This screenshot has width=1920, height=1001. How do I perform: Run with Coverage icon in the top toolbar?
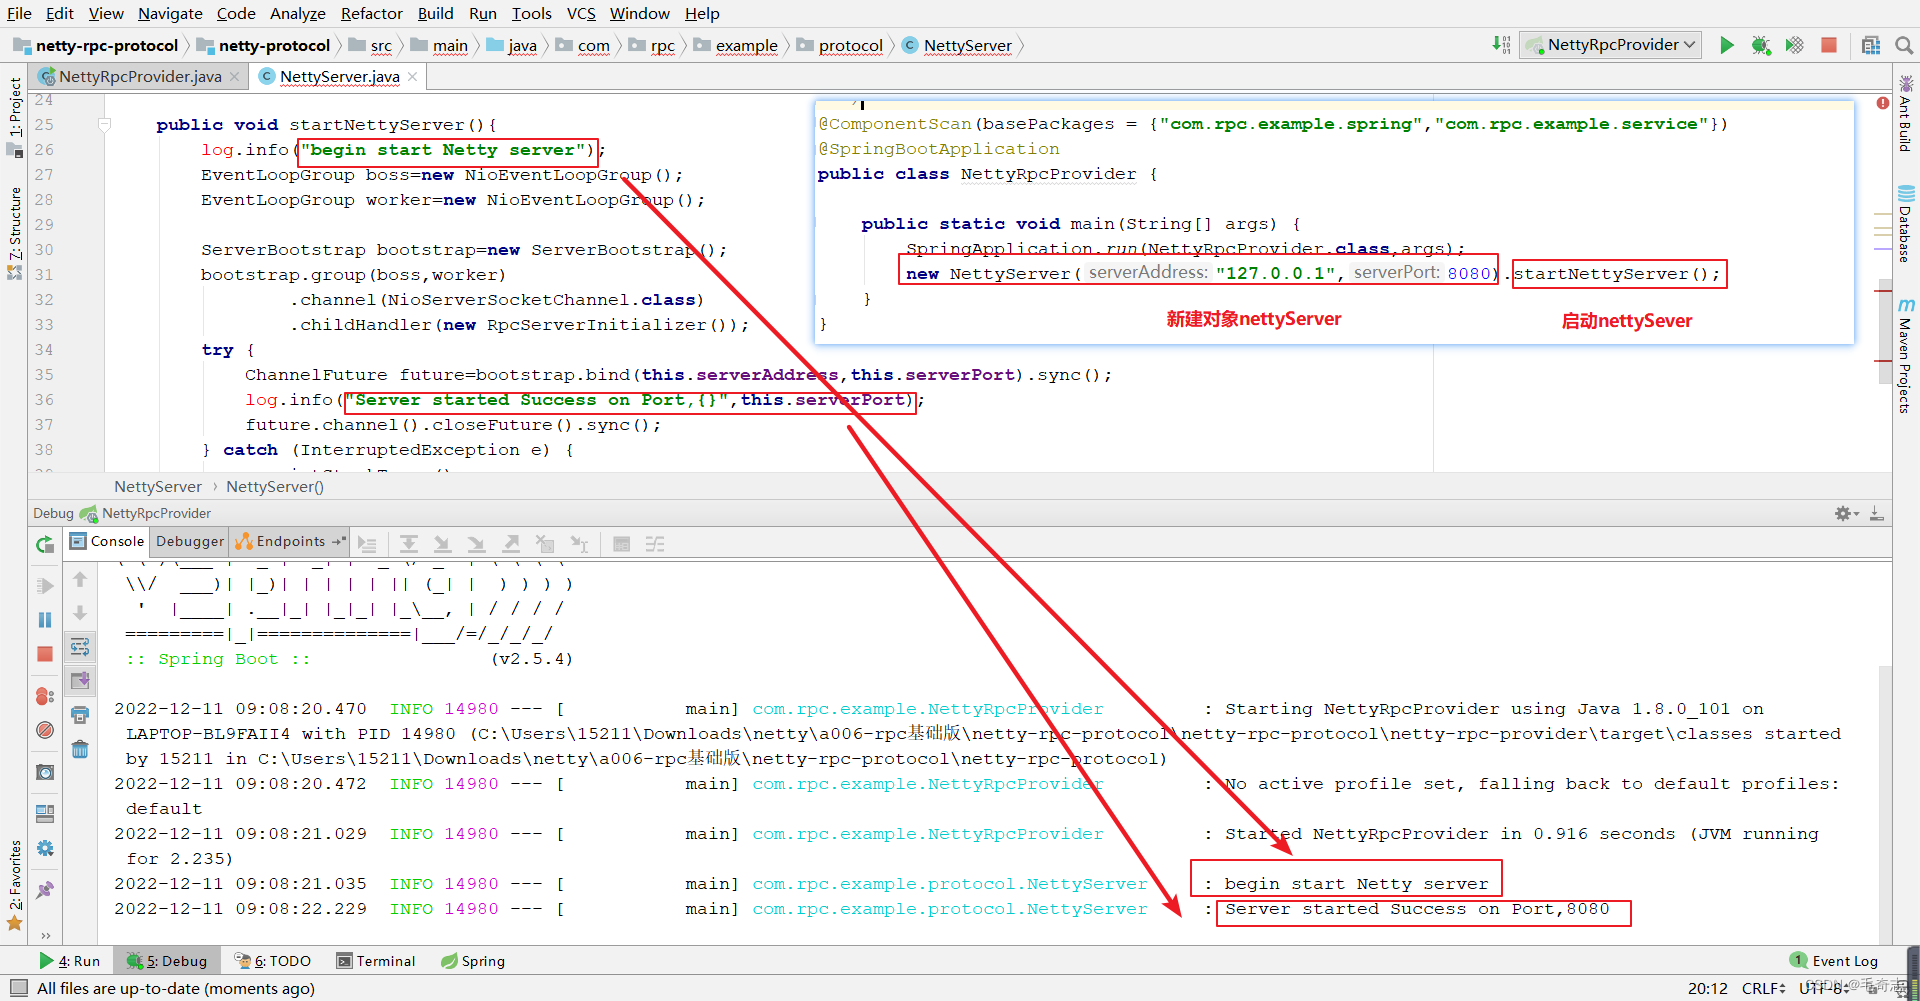(x=1795, y=45)
